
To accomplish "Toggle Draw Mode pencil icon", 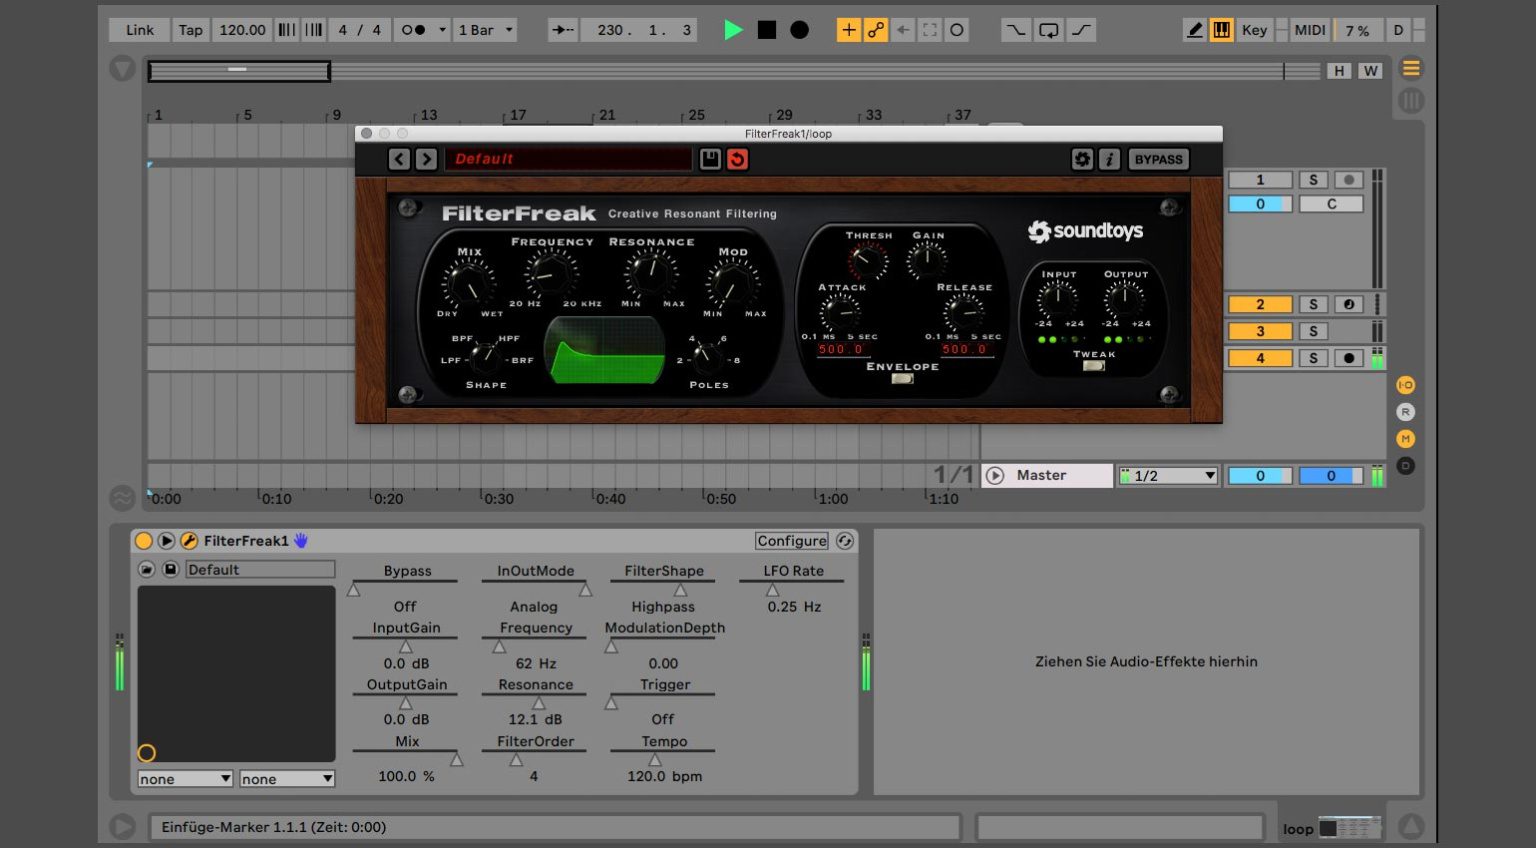I will pyautogui.click(x=1194, y=30).
